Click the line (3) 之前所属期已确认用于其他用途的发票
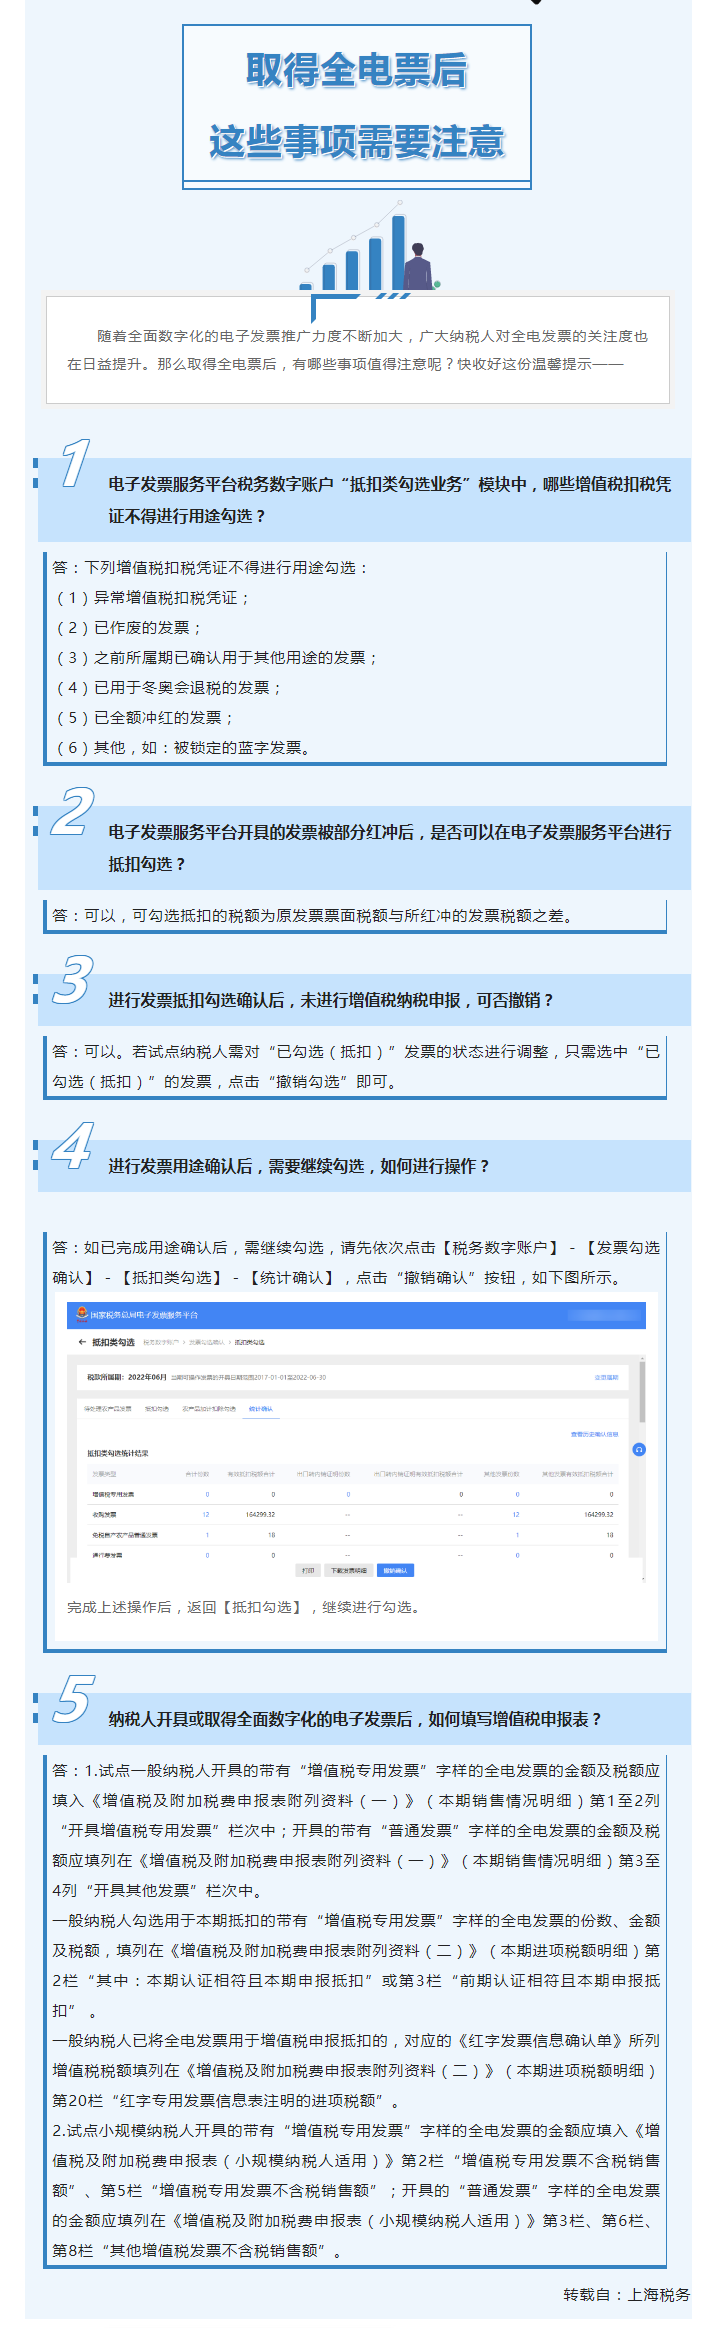This screenshot has height=2328, width=718. pos(216,658)
